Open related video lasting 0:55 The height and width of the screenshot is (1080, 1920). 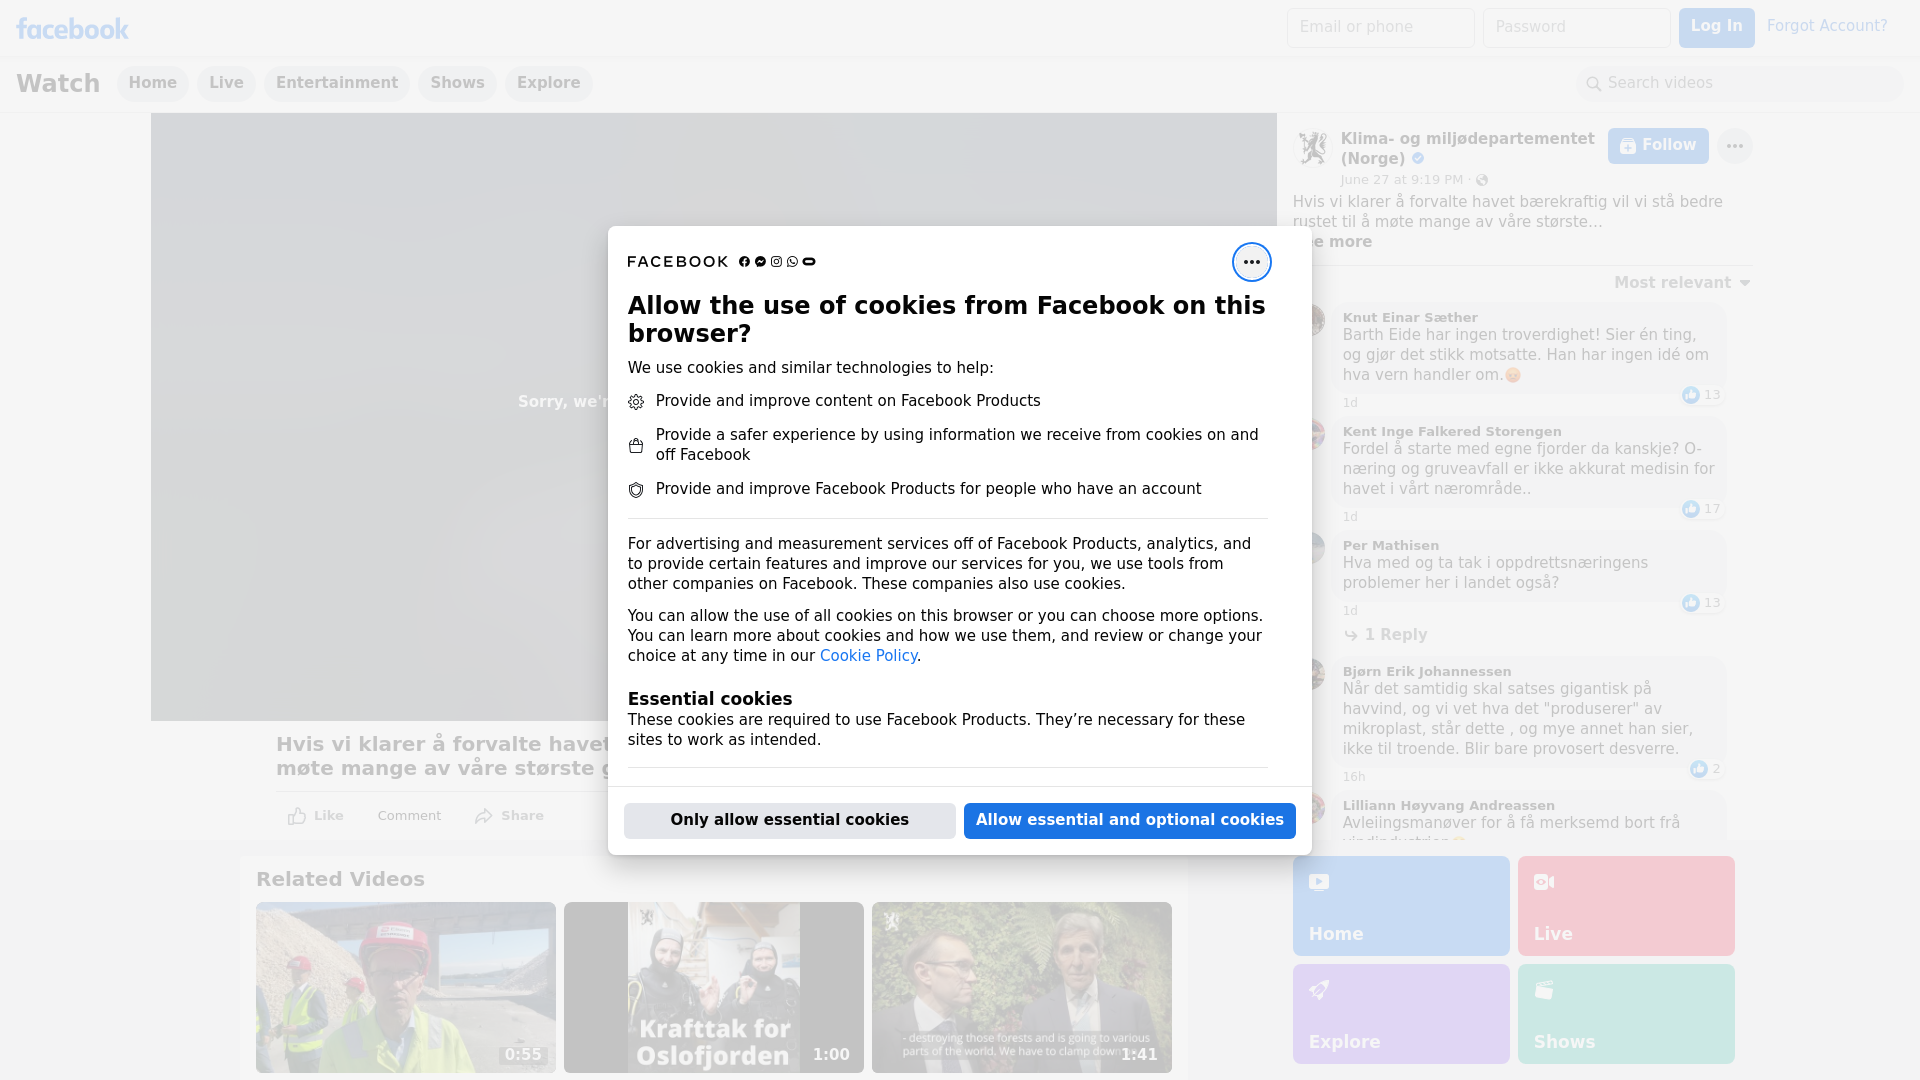point(405,987)
